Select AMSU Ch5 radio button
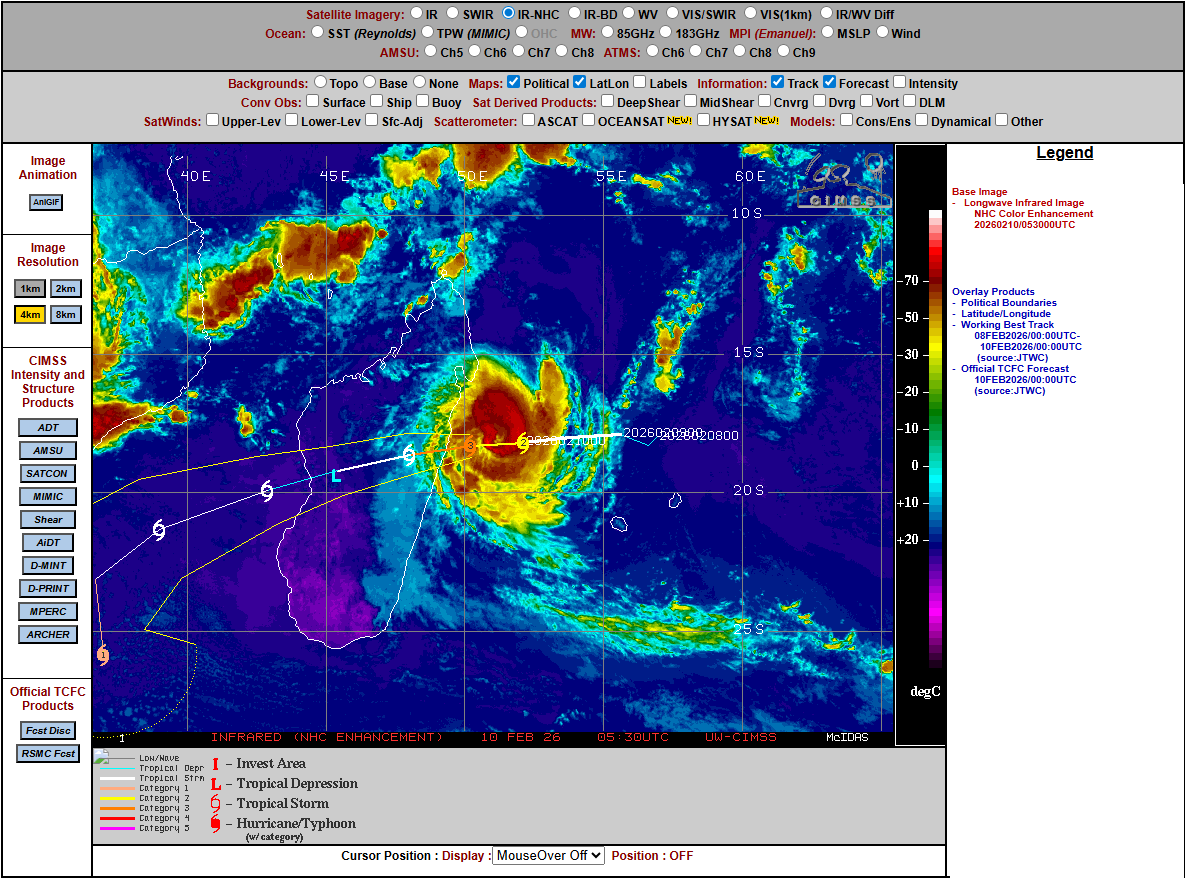This screenshot has height=878, width=1185. pyautogui.click(x=431, y=51)
